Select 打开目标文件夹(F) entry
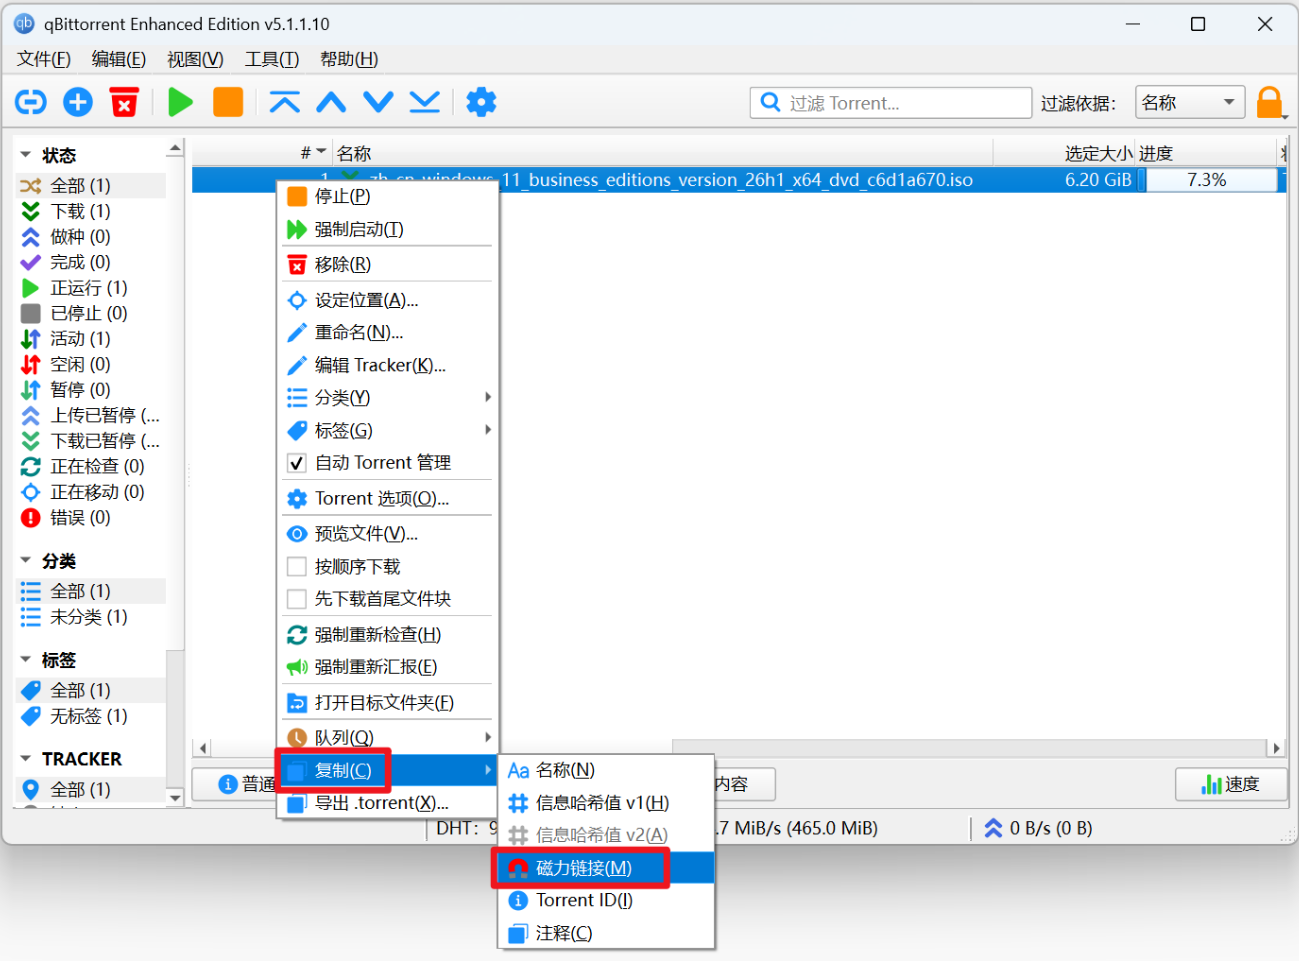The height and width of the screenshot is (961, 1299). (388, 703)
